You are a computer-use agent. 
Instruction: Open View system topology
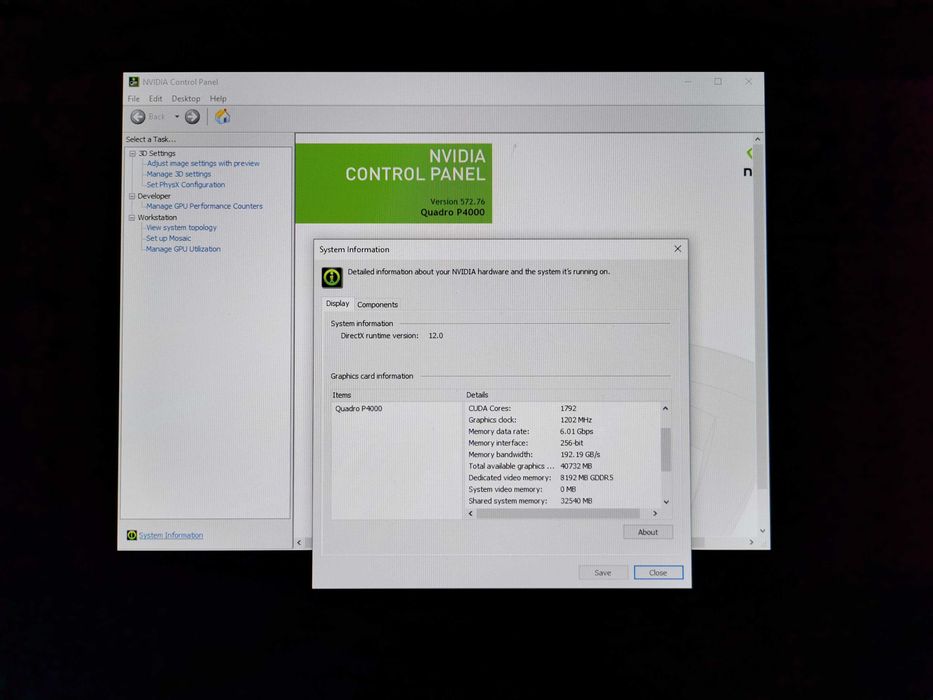[181, 227]
